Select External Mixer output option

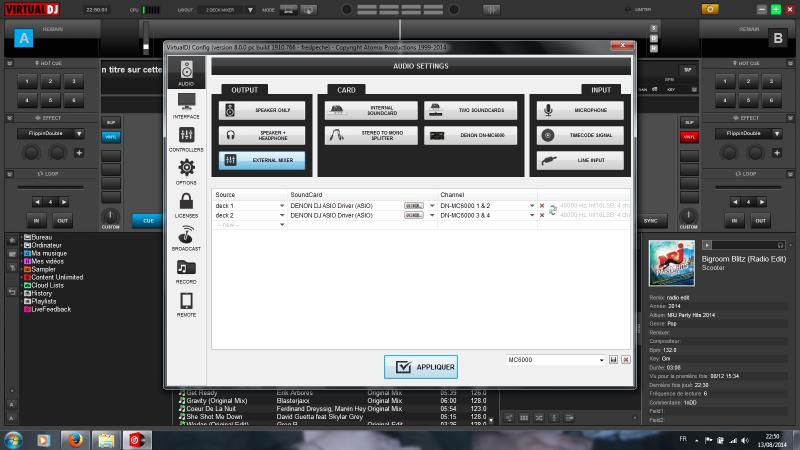[x=262, y=160]
